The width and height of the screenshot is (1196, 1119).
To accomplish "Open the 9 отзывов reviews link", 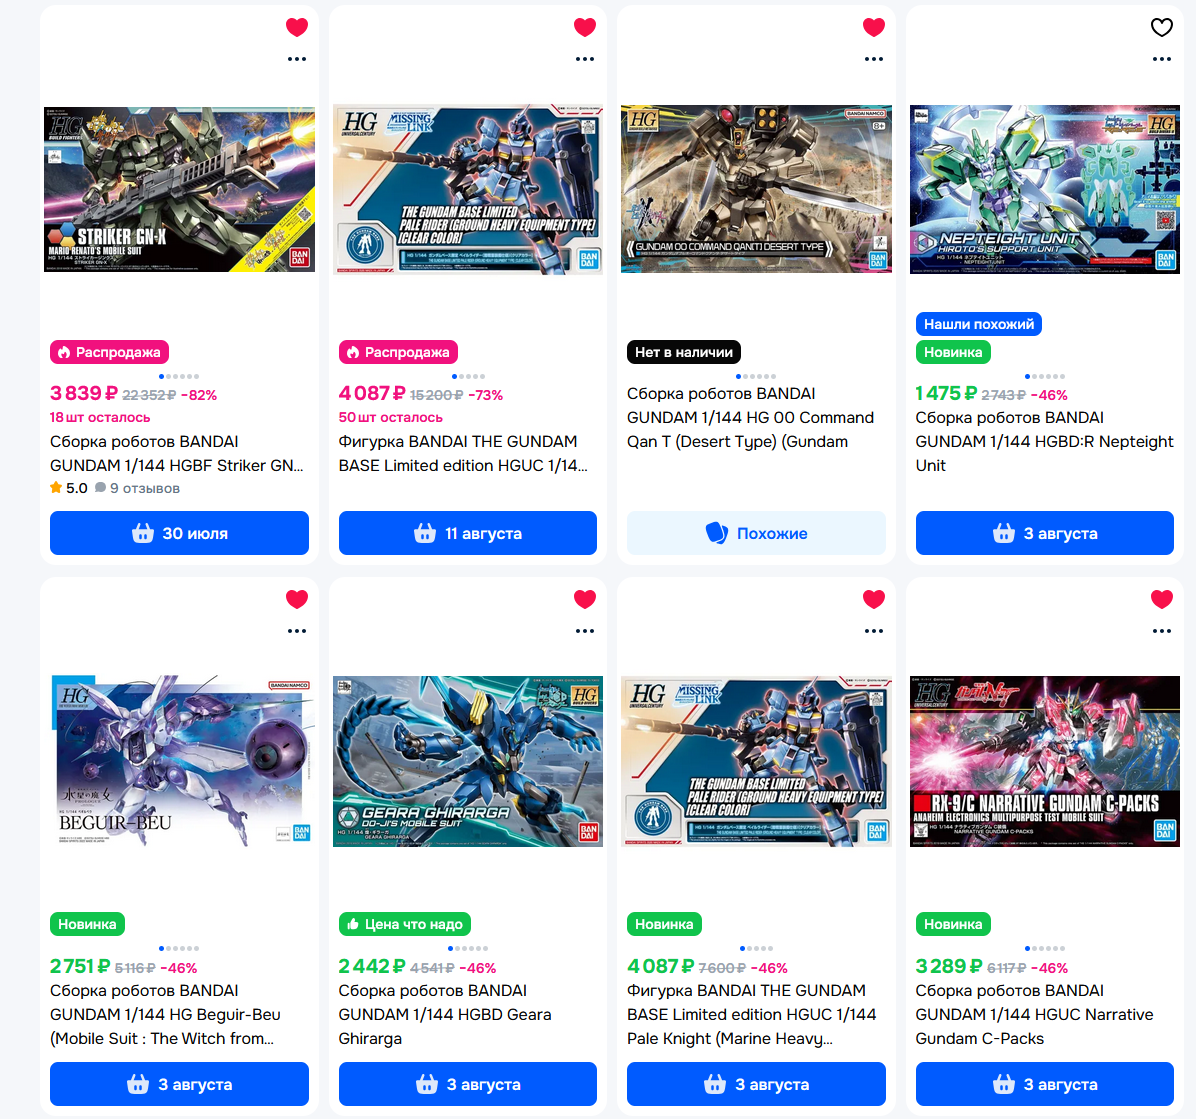I will click(138, 488).
